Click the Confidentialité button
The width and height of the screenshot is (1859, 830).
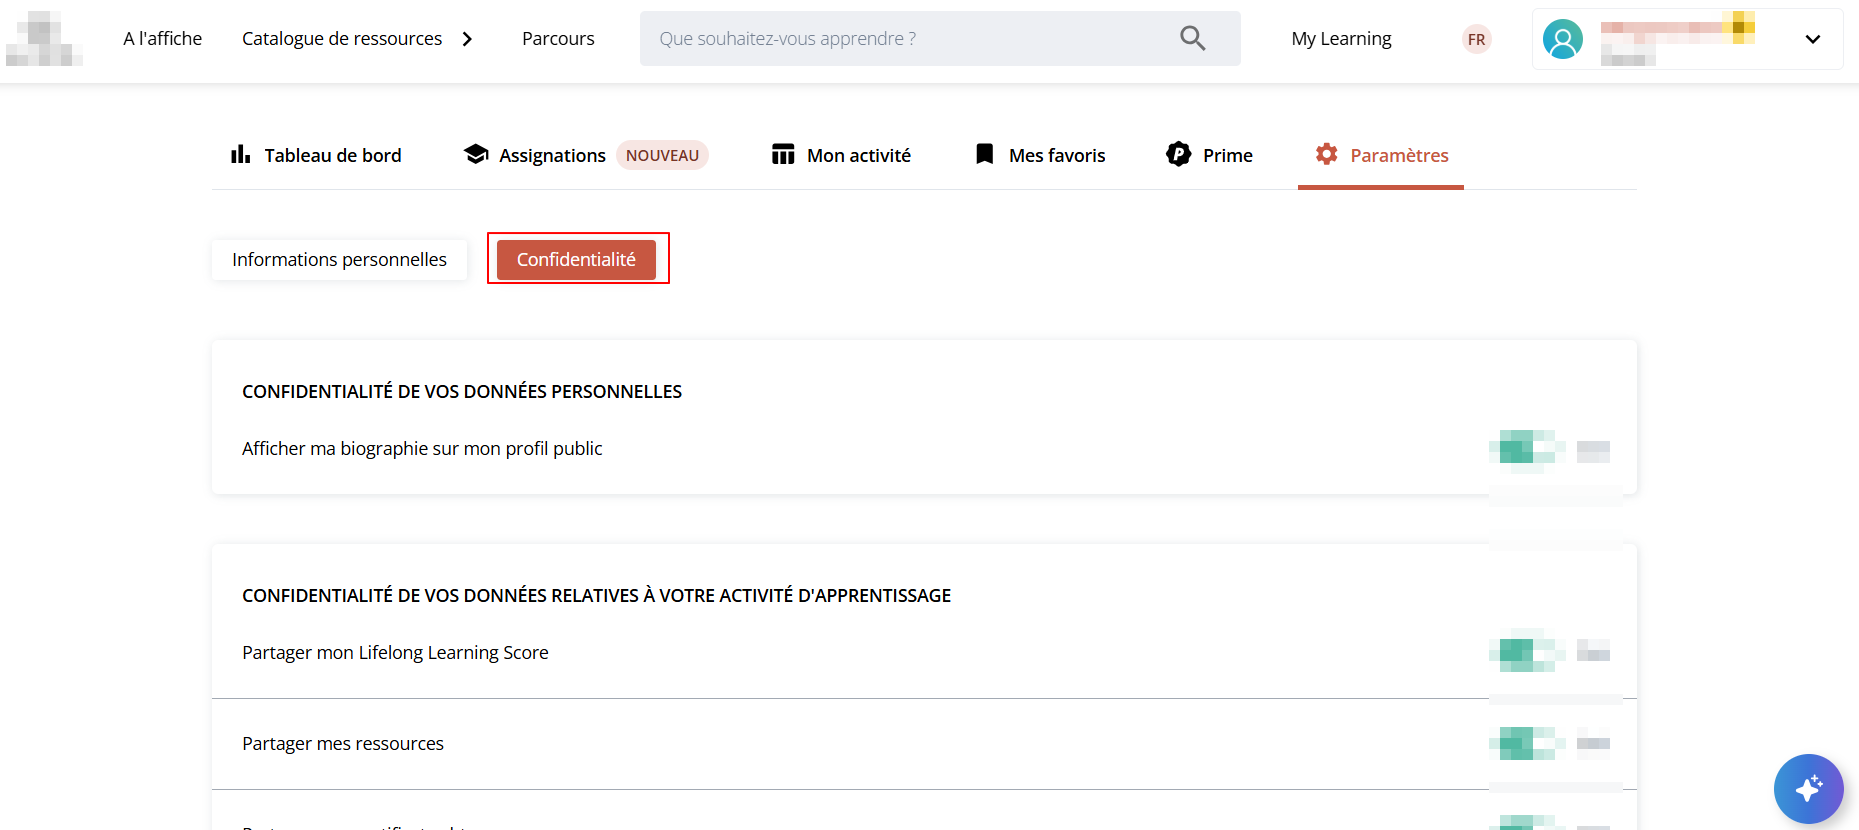pyautogui.click(x=576, y=260)
